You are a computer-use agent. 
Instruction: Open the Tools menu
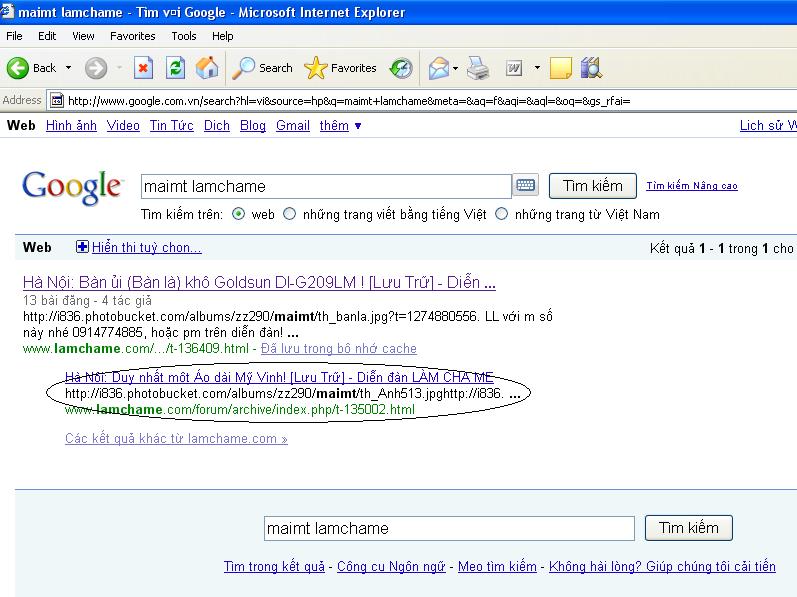click(183, 36)
